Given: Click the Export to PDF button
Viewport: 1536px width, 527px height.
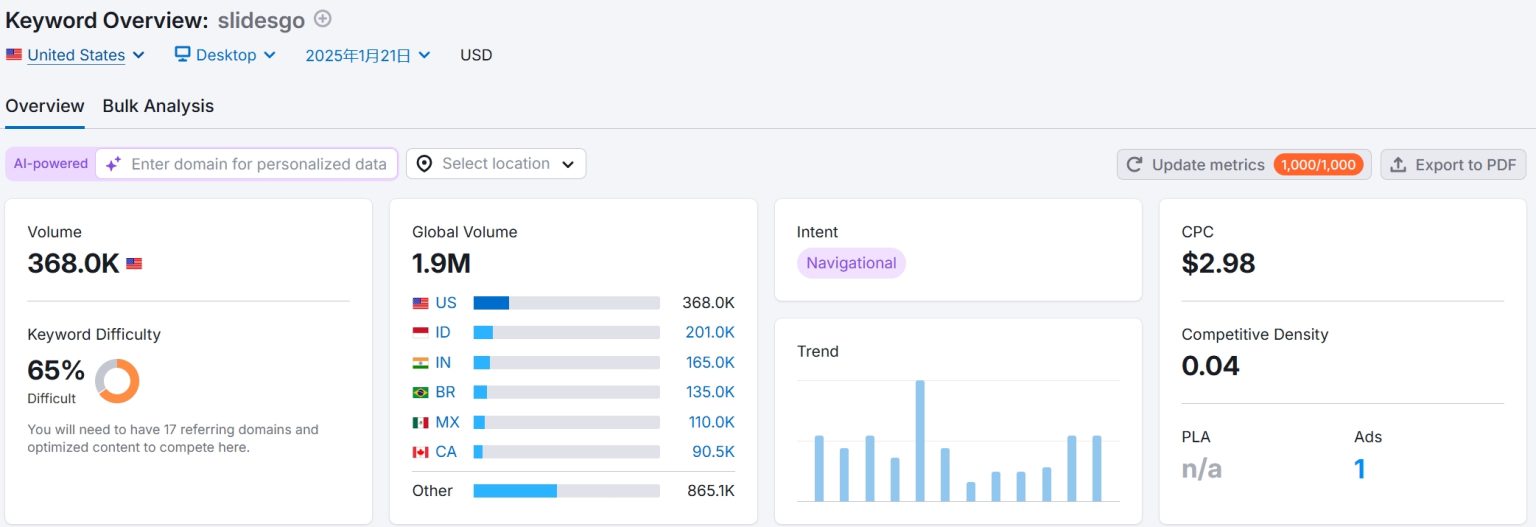Looking at the screenshot, I should coord(1453,165).
